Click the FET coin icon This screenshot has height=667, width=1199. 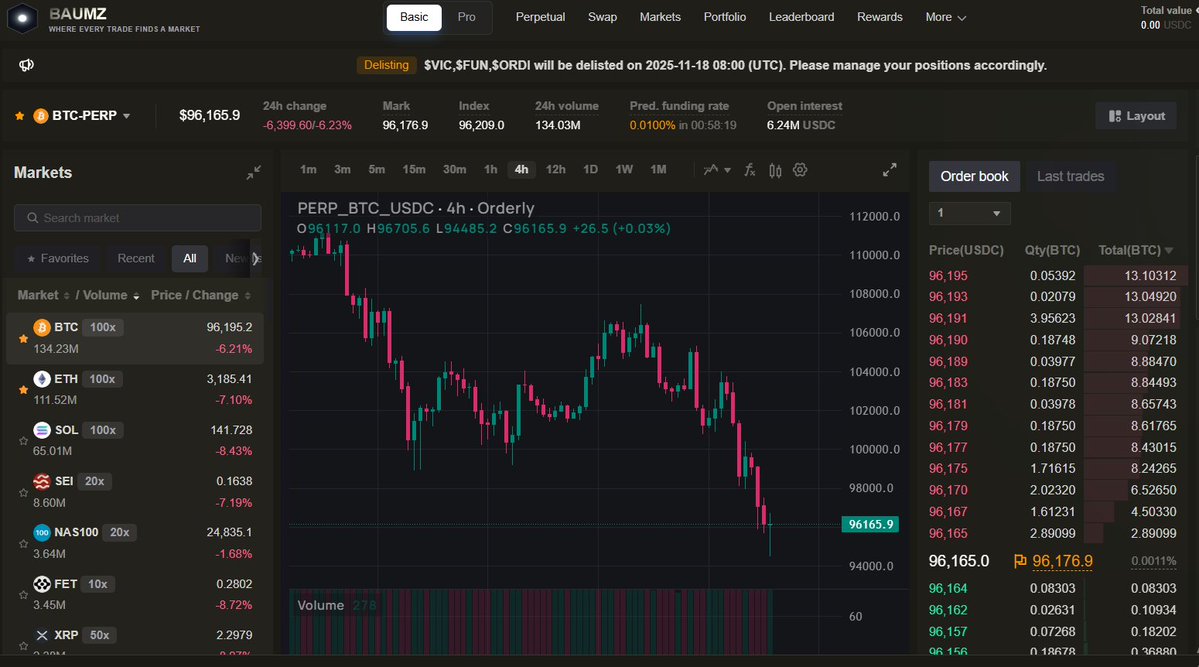42,584
